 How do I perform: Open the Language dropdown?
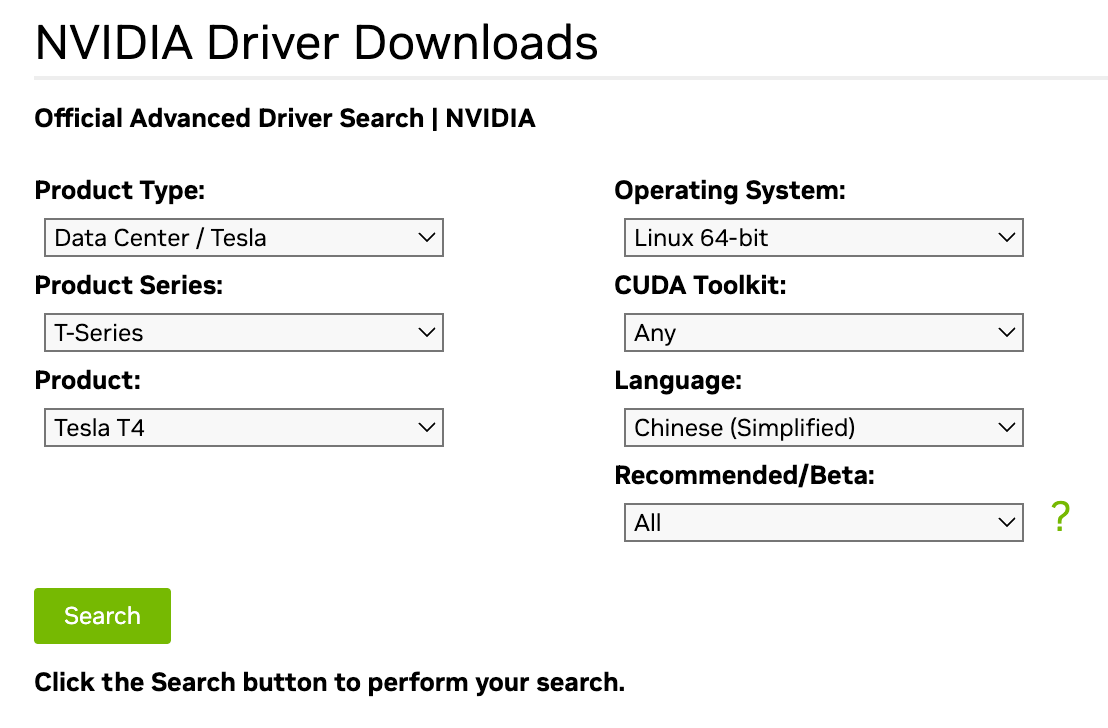click(823, 428)
